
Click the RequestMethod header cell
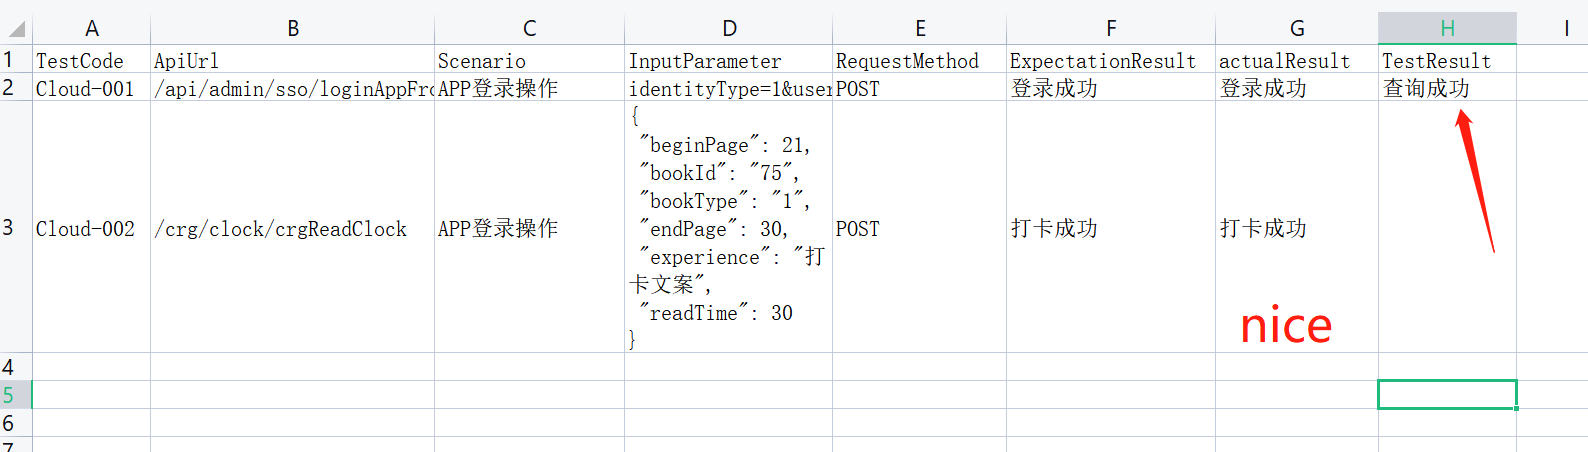pos(920,60)
